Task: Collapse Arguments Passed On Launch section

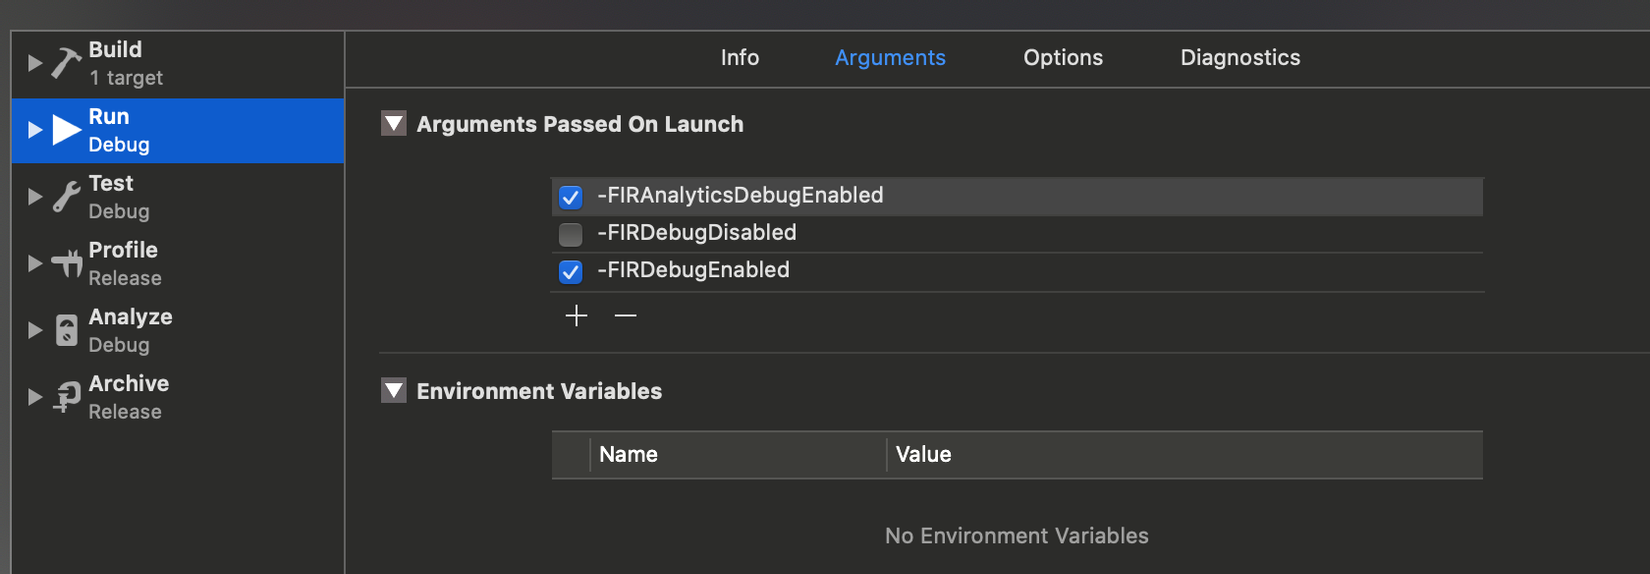Action: [x=394, y=124]
